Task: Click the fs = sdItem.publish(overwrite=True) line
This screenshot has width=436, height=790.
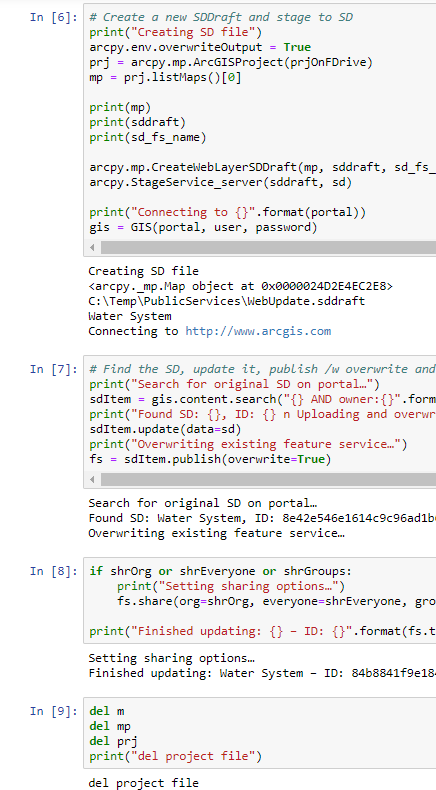Action: click(x=210, y=459)
